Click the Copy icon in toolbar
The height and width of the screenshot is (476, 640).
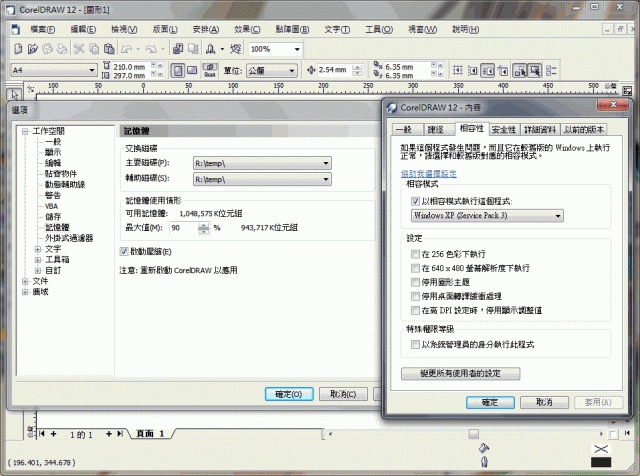coord(94,49)
